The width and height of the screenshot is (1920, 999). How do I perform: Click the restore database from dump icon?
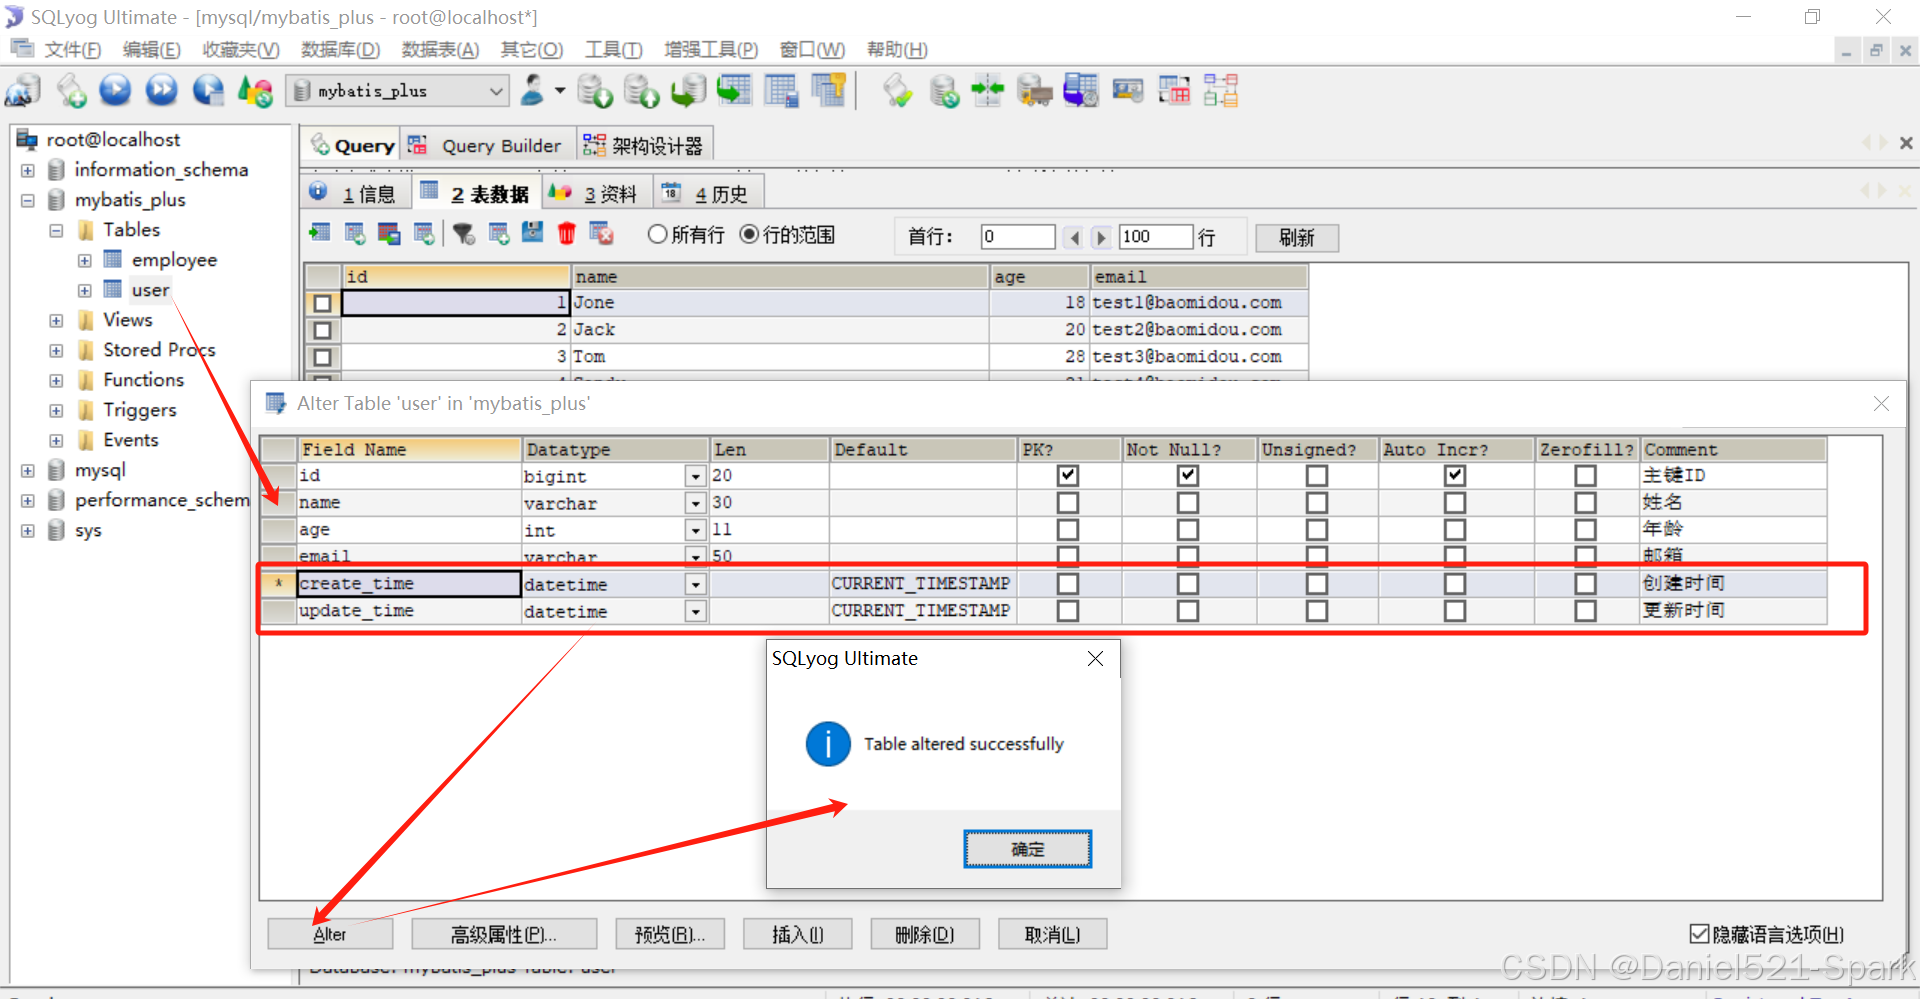pyautogui.click(x=688, y=91)
